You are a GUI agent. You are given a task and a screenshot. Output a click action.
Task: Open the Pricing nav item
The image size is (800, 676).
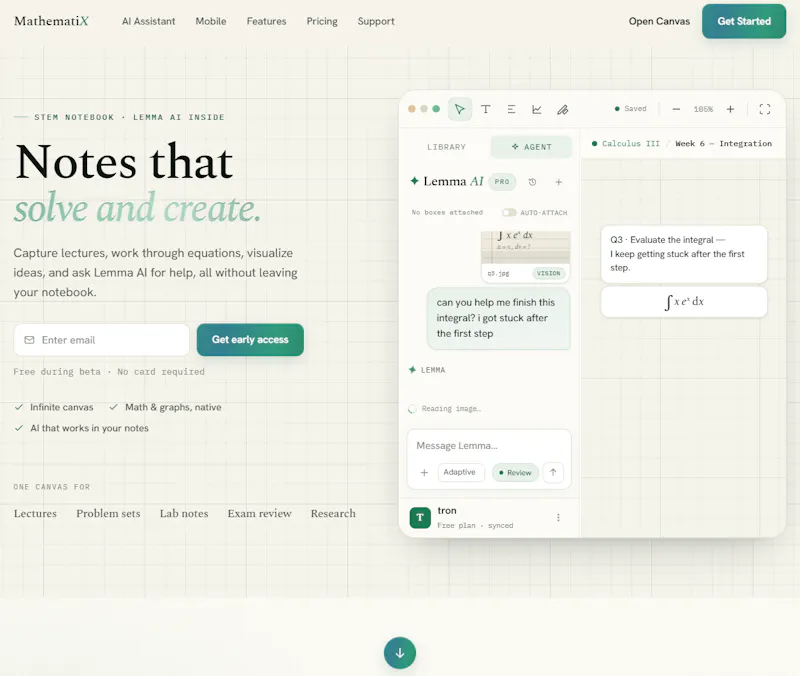tap(322, 21)
